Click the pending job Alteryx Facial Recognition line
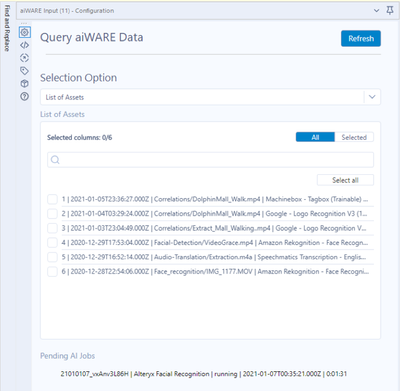Viewport: 400px width, 391px height. tap(204, 374)
